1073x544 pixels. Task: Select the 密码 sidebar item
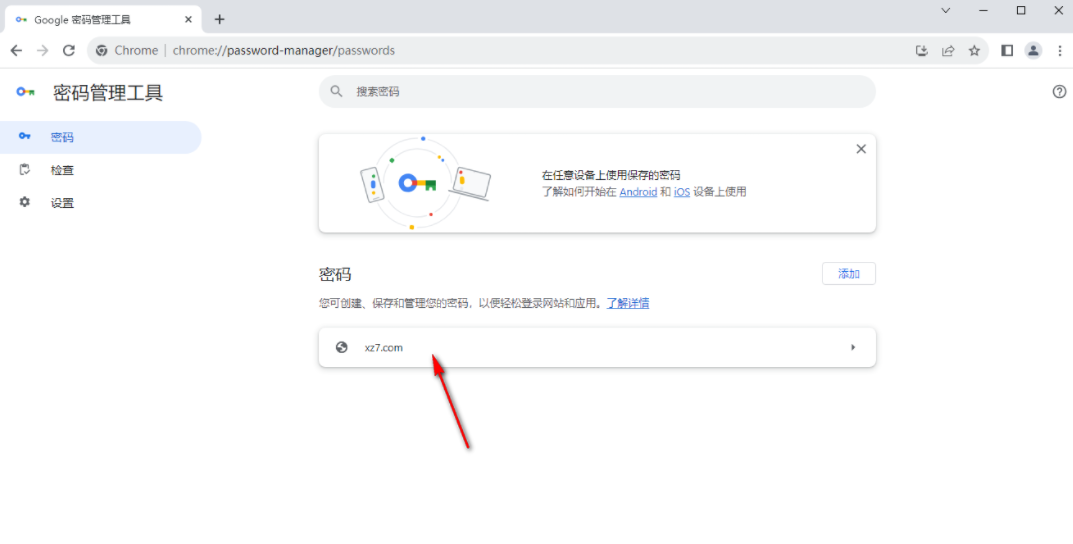click(101, 138)
